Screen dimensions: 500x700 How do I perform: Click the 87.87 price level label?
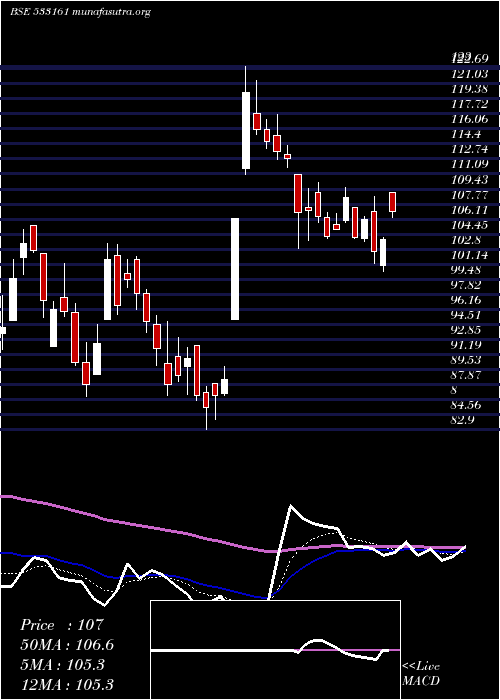(x=466, y=376)
